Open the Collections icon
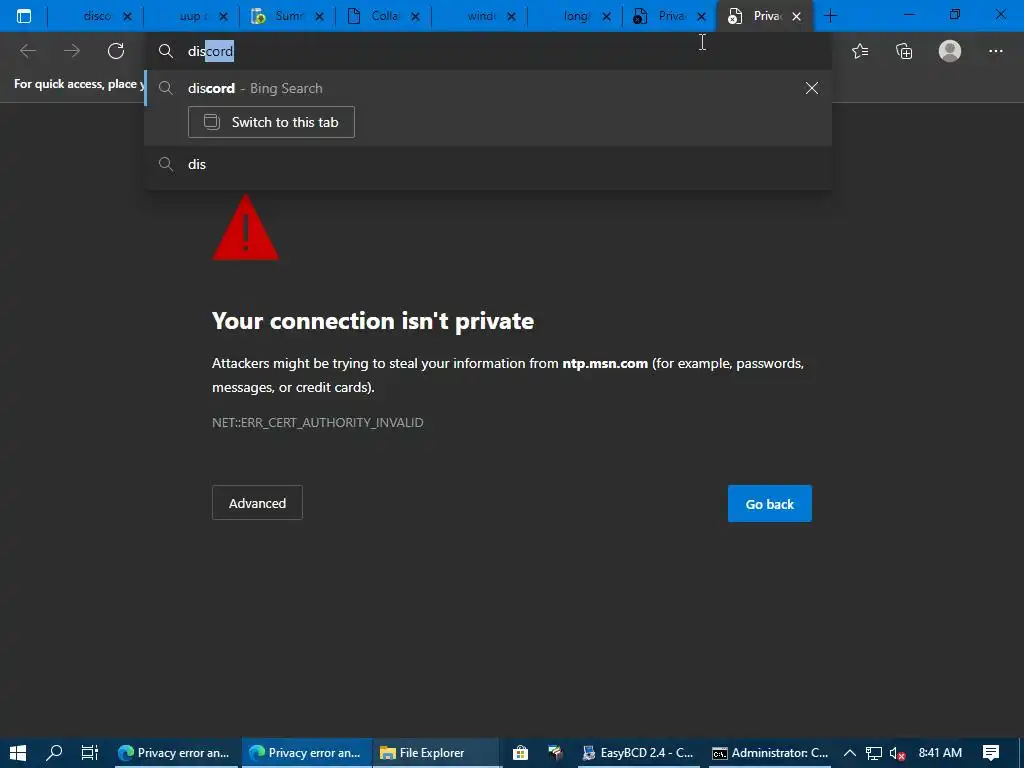The height and width of the screenshot is (768, 1024). point(904,51)
